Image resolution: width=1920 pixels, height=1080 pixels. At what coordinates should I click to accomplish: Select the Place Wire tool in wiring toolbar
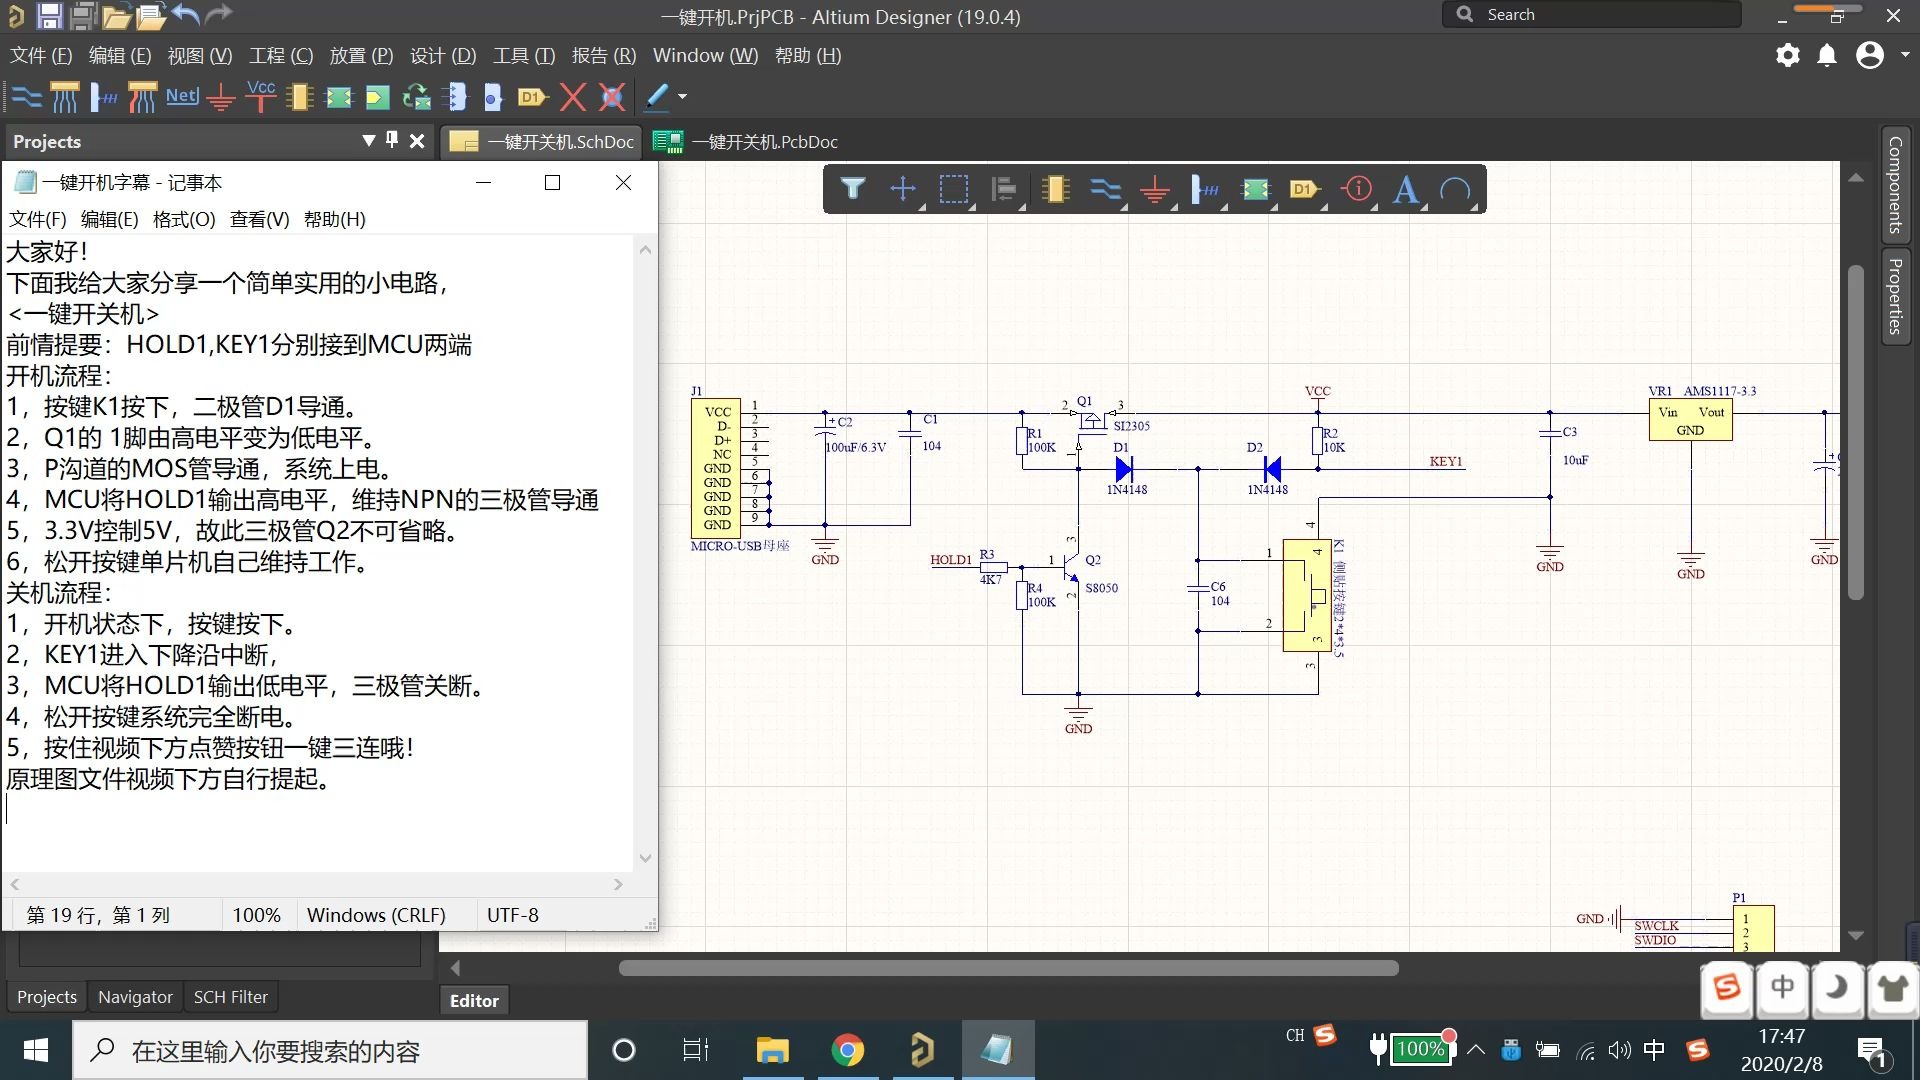[26, 97]
